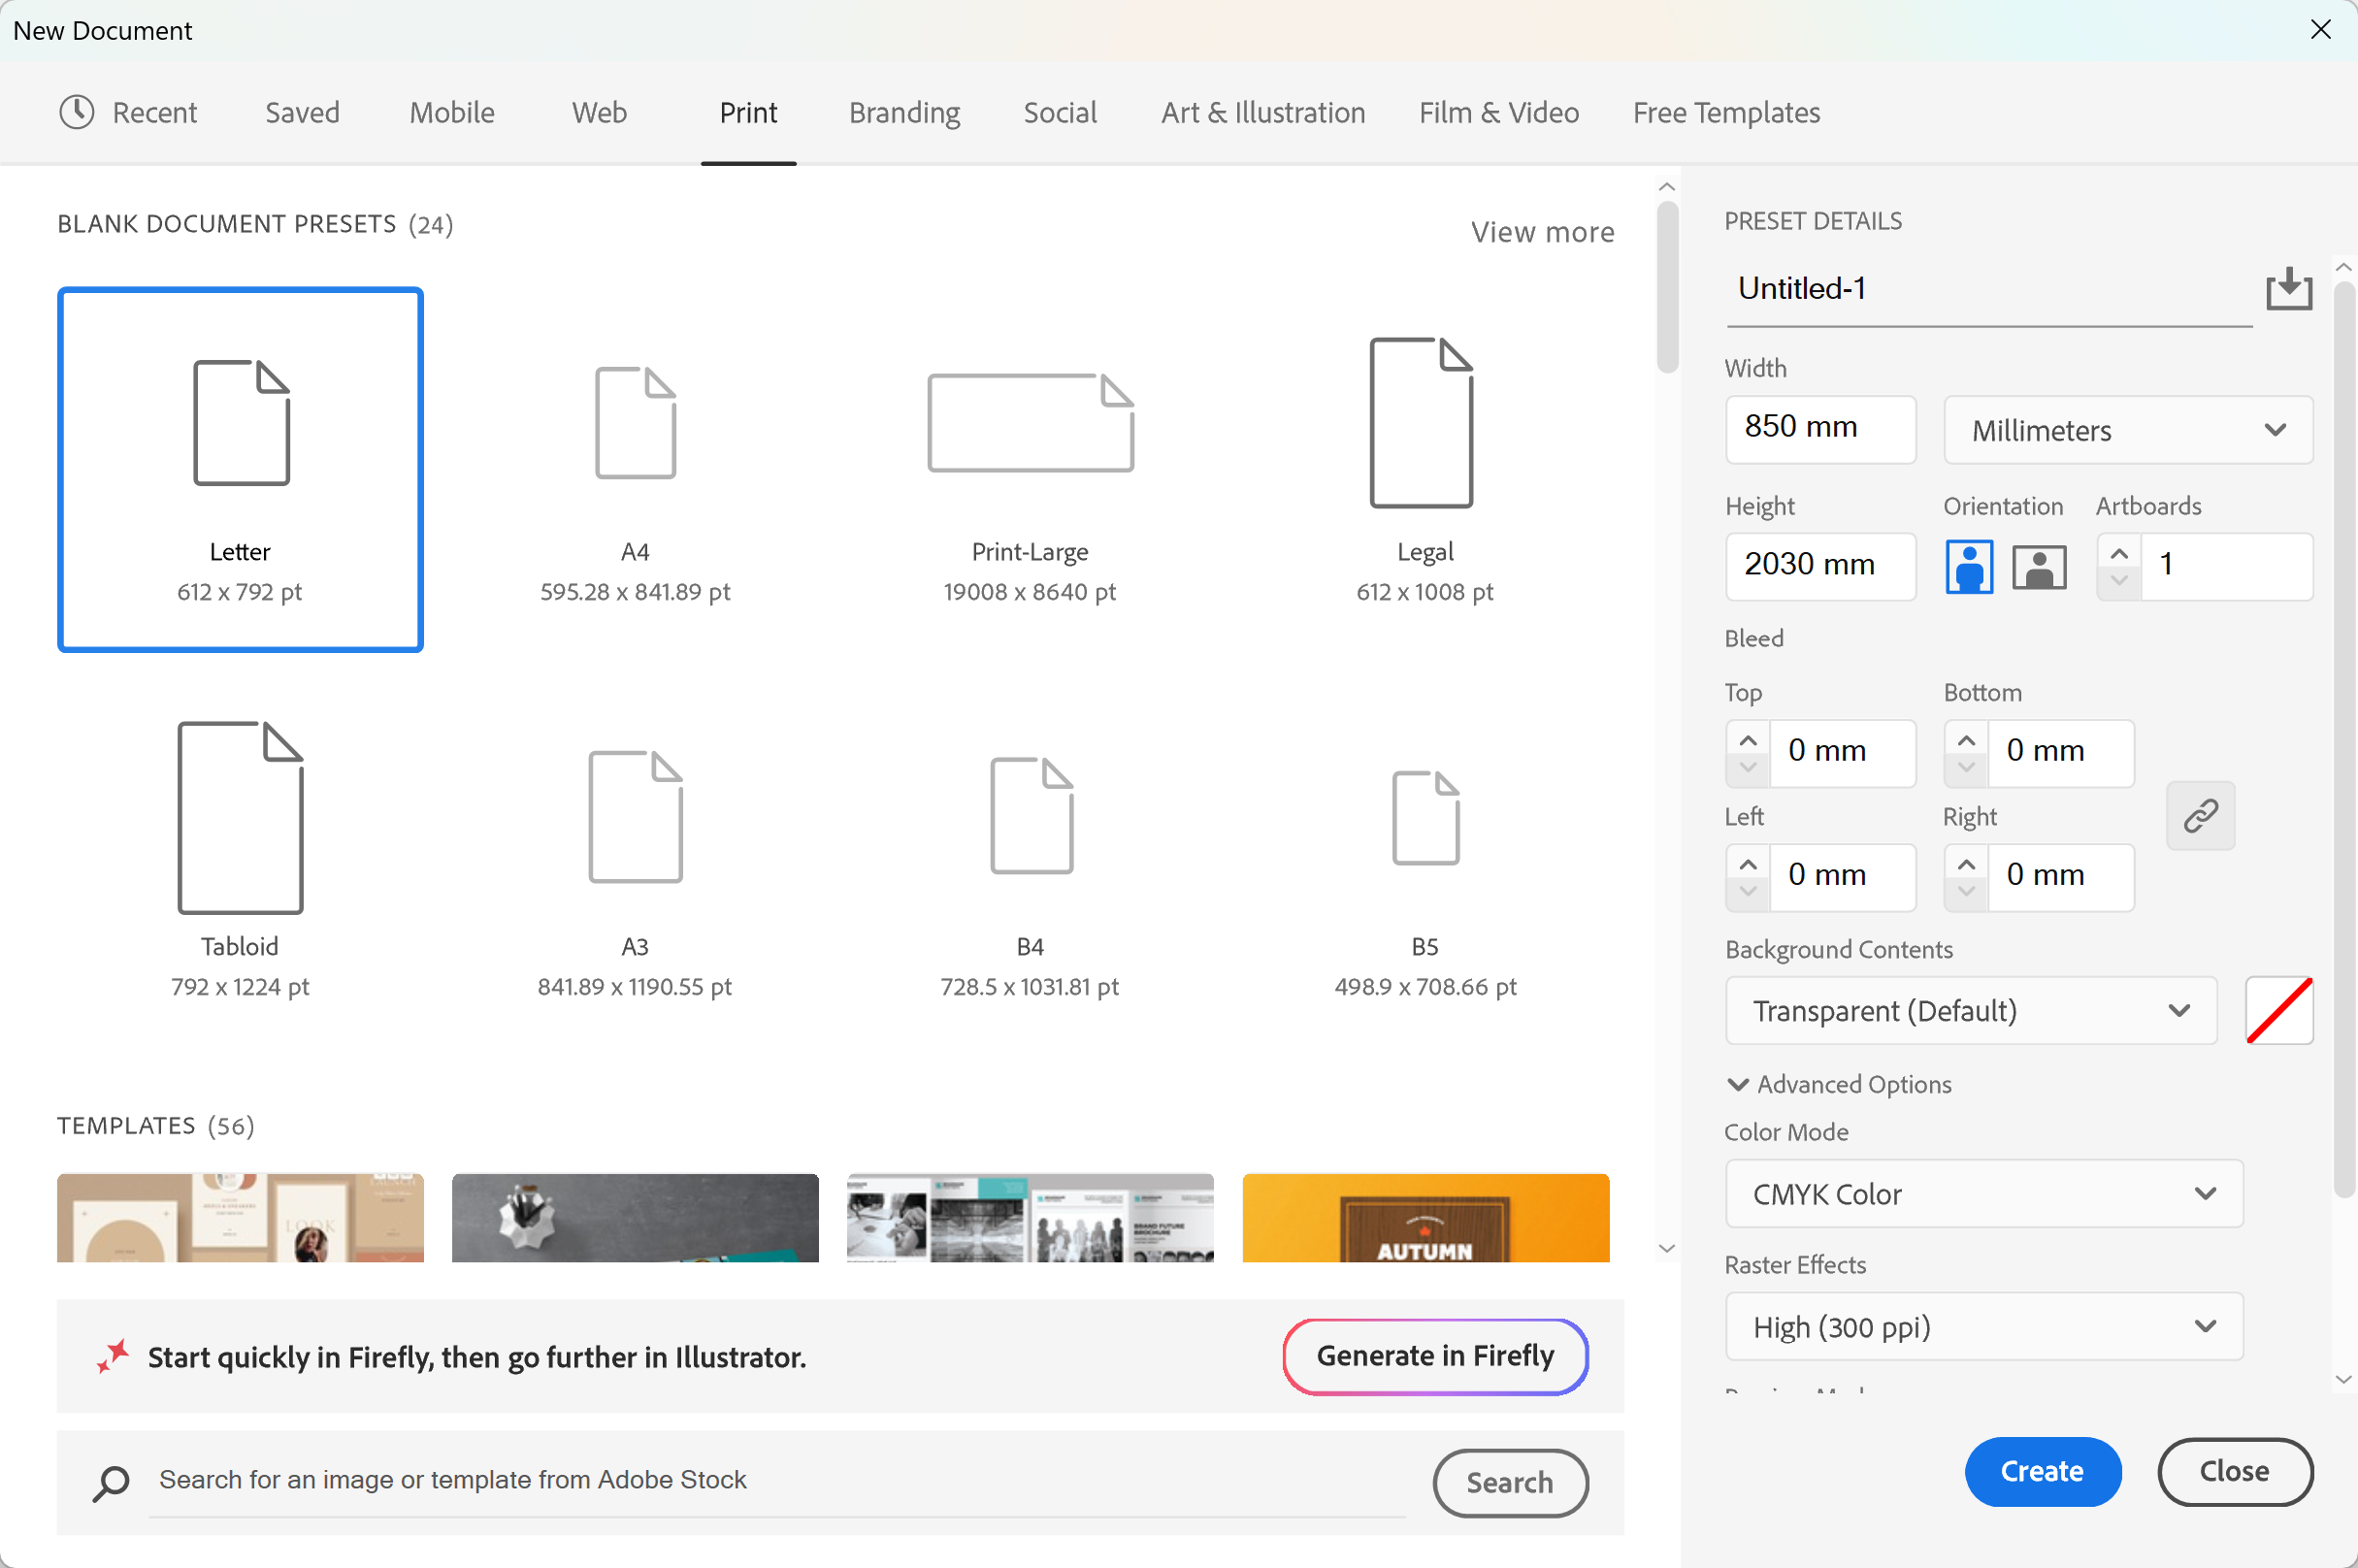Image resolution: width=2358 pixels, height=1568 pixels.
Task: Increase Artboards count with up arrow
Action: click(2119, 553)
